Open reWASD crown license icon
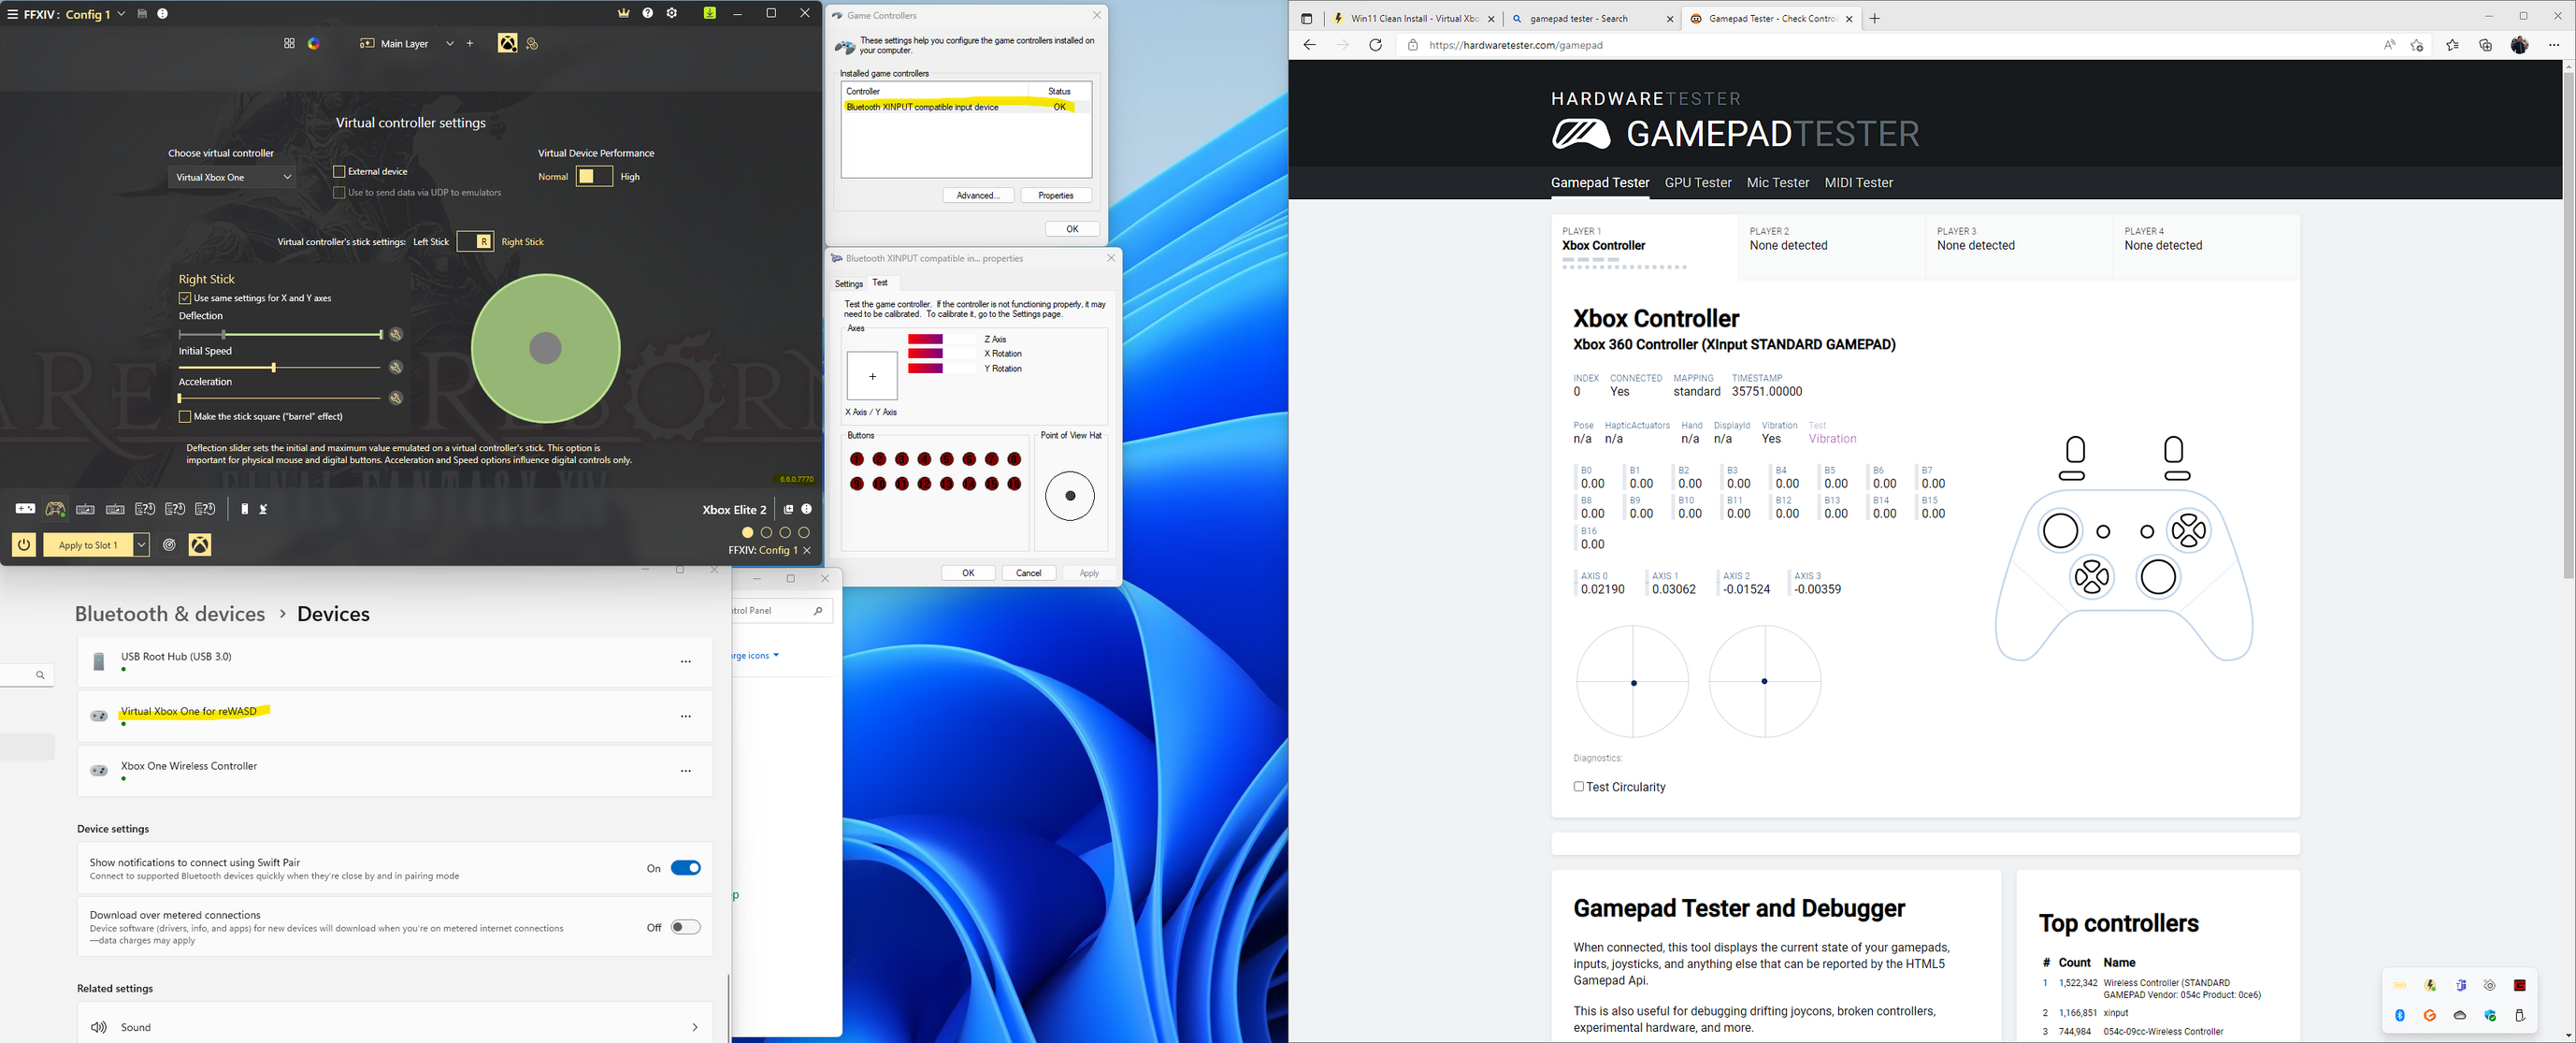This screenshot has height=1043, width=2576. (624, 13)
